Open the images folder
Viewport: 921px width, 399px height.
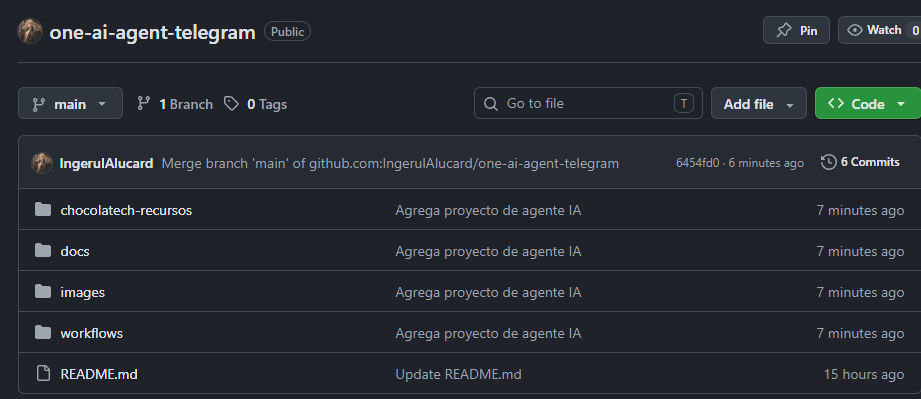[x=82, y=292]
